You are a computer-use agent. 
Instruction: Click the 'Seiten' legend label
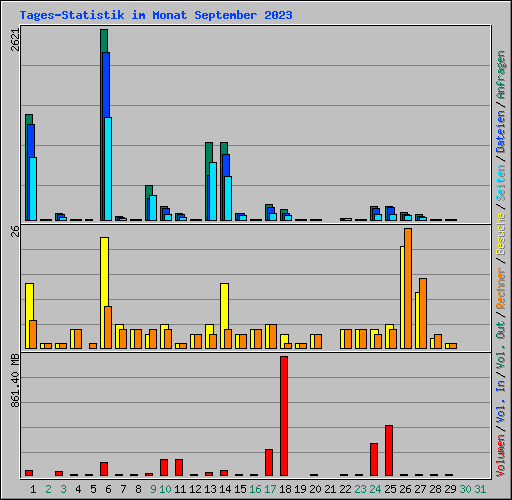coord(500,183)
